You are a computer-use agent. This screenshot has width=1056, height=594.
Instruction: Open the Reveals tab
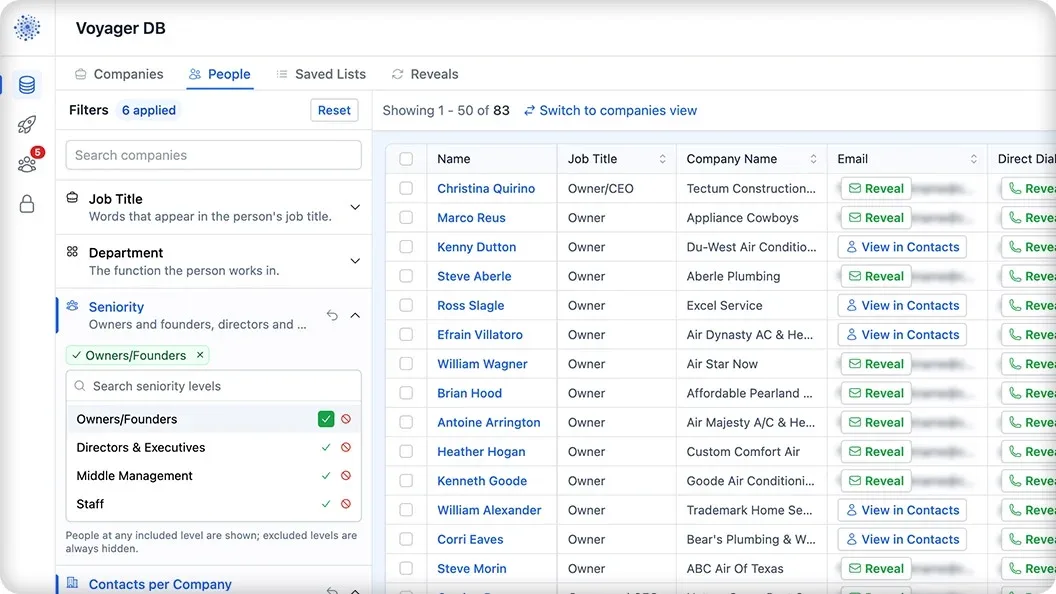coord(425,74)
